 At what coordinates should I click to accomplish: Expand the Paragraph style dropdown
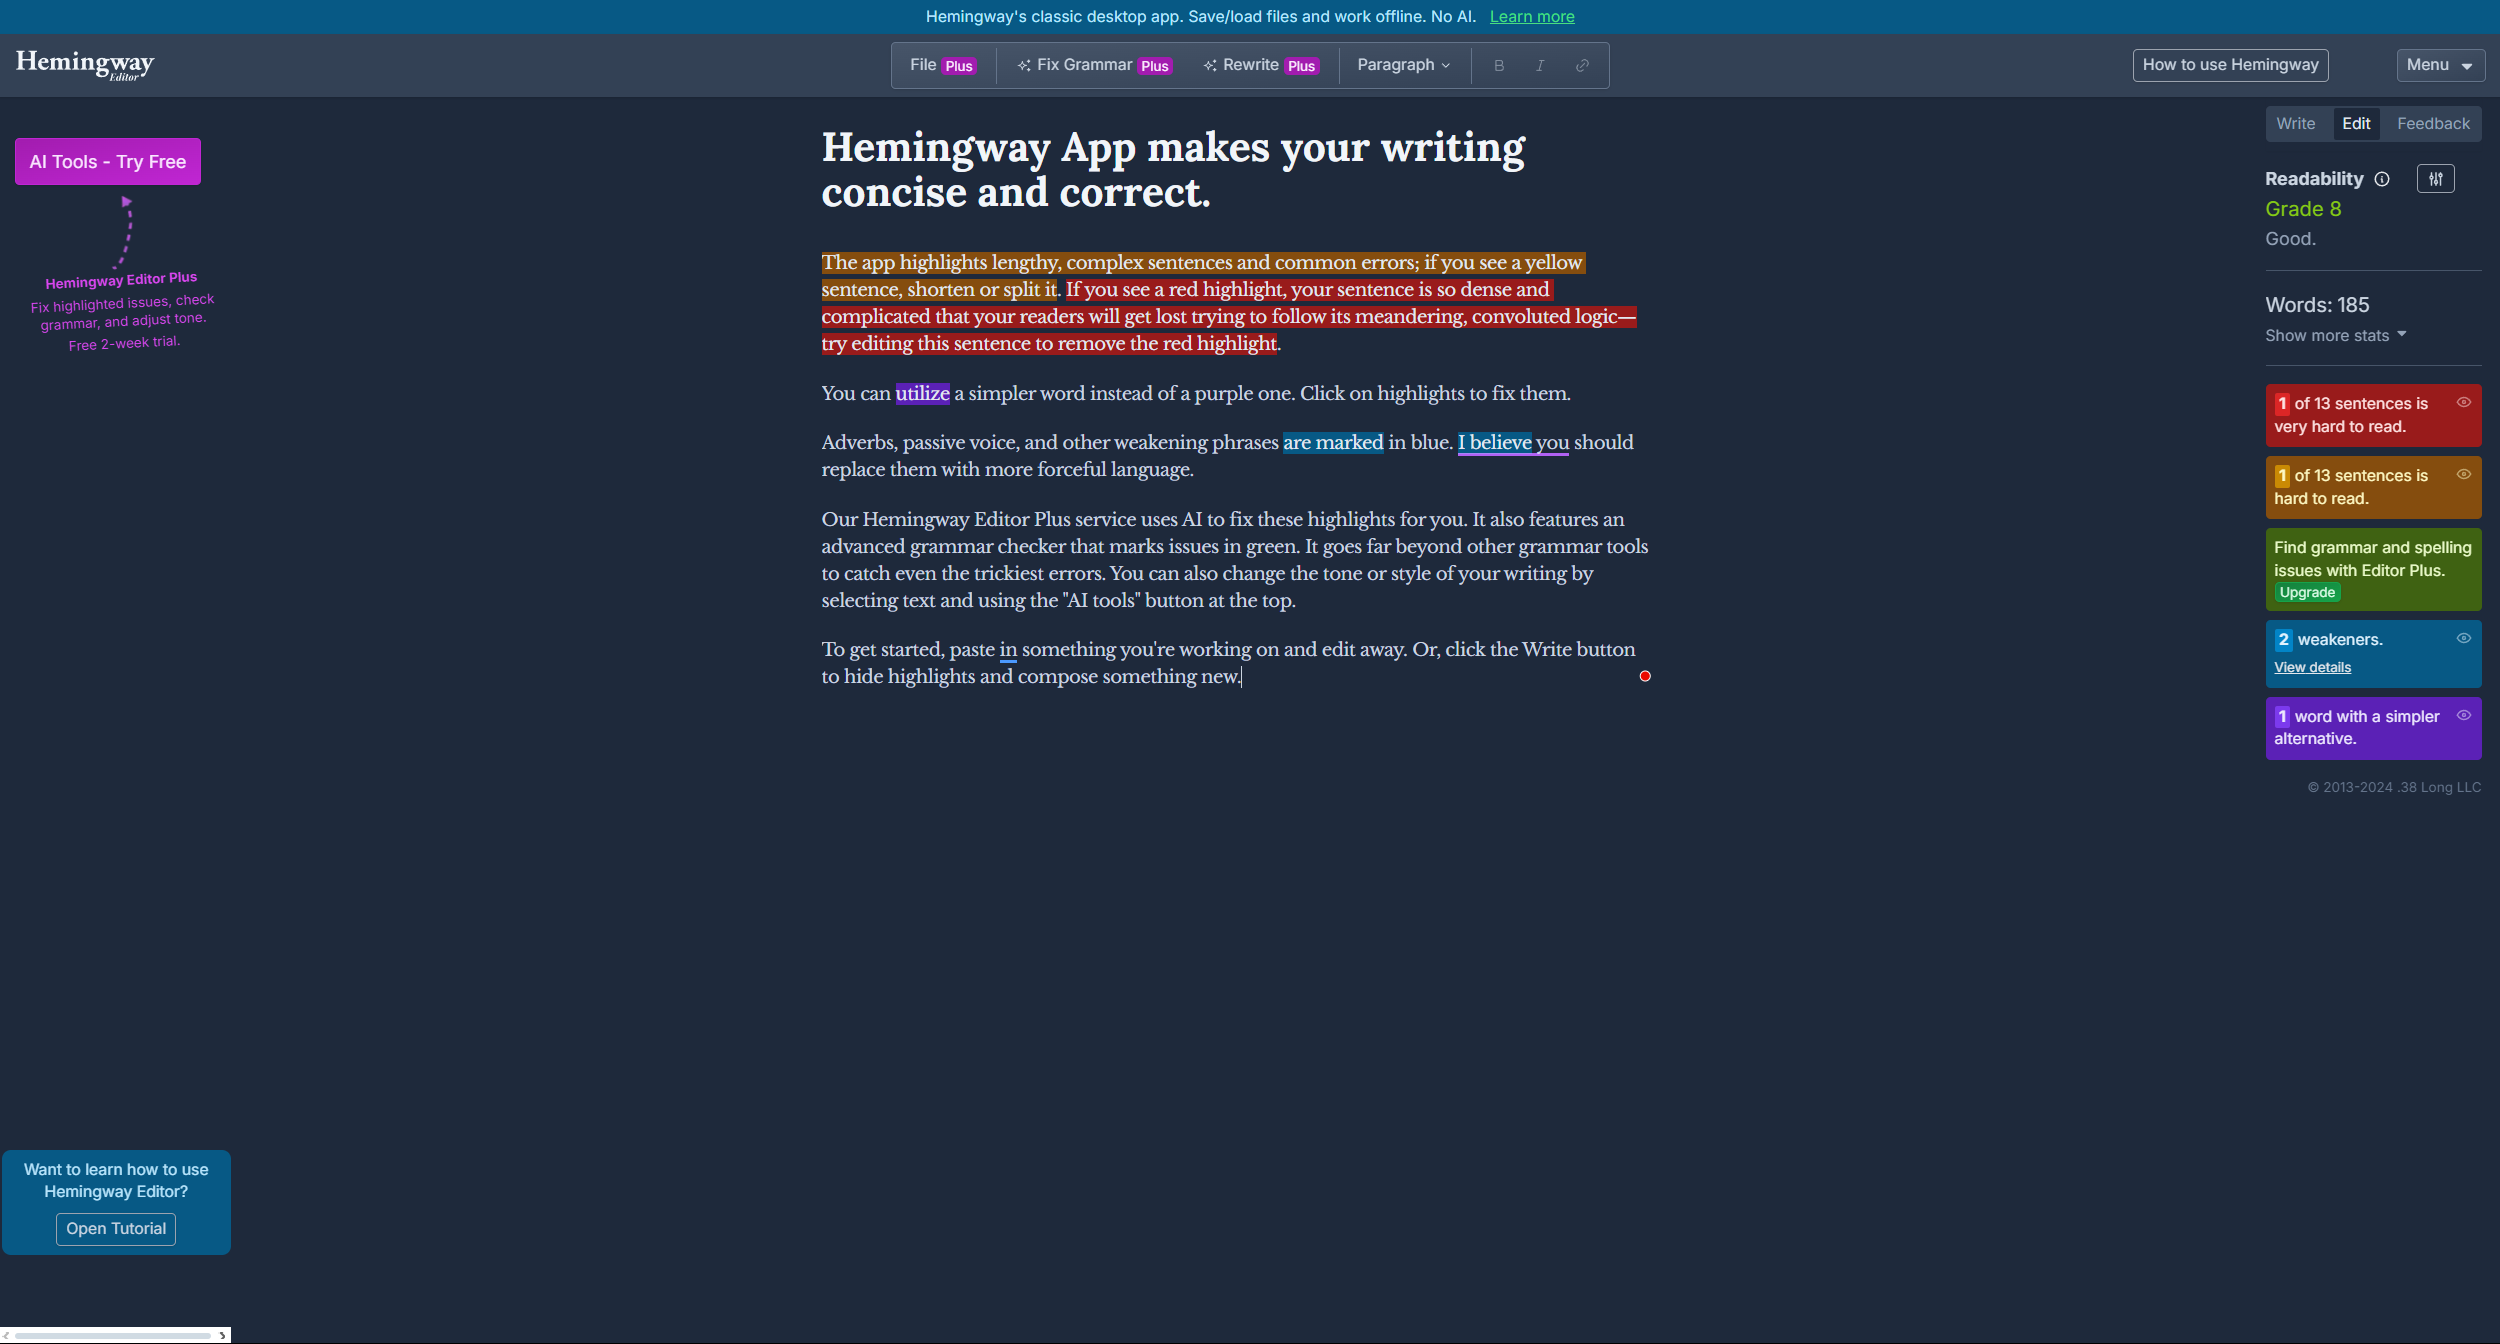coord(1403,65)
